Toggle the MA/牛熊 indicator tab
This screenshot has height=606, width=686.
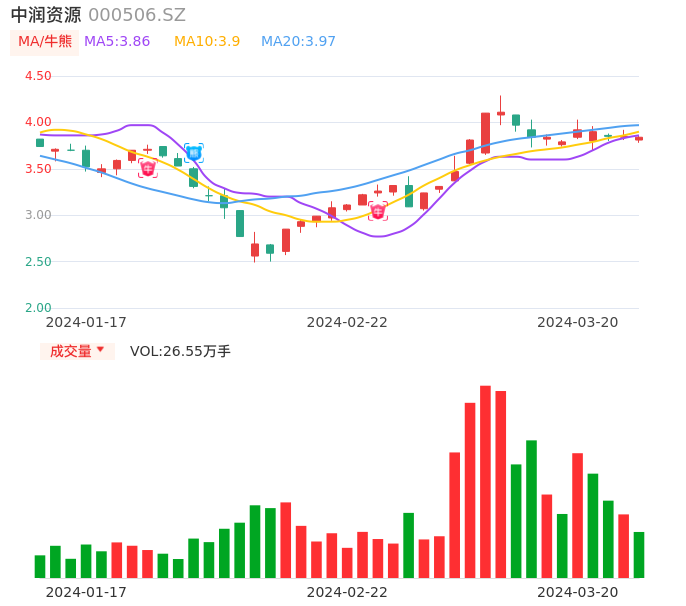coord(44,42)
